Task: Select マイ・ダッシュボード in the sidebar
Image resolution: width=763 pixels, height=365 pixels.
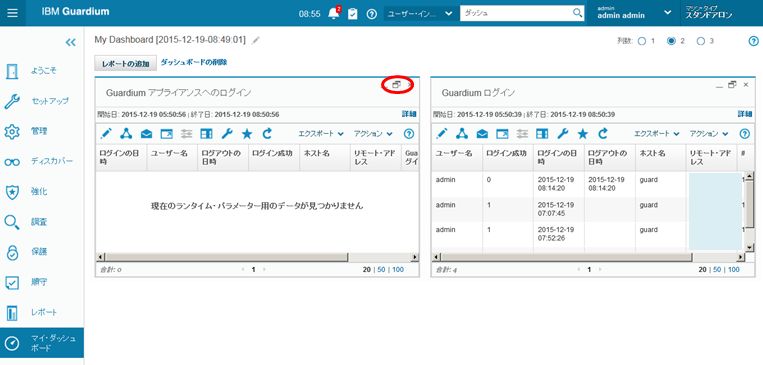Action: click(x=42, y=343)
